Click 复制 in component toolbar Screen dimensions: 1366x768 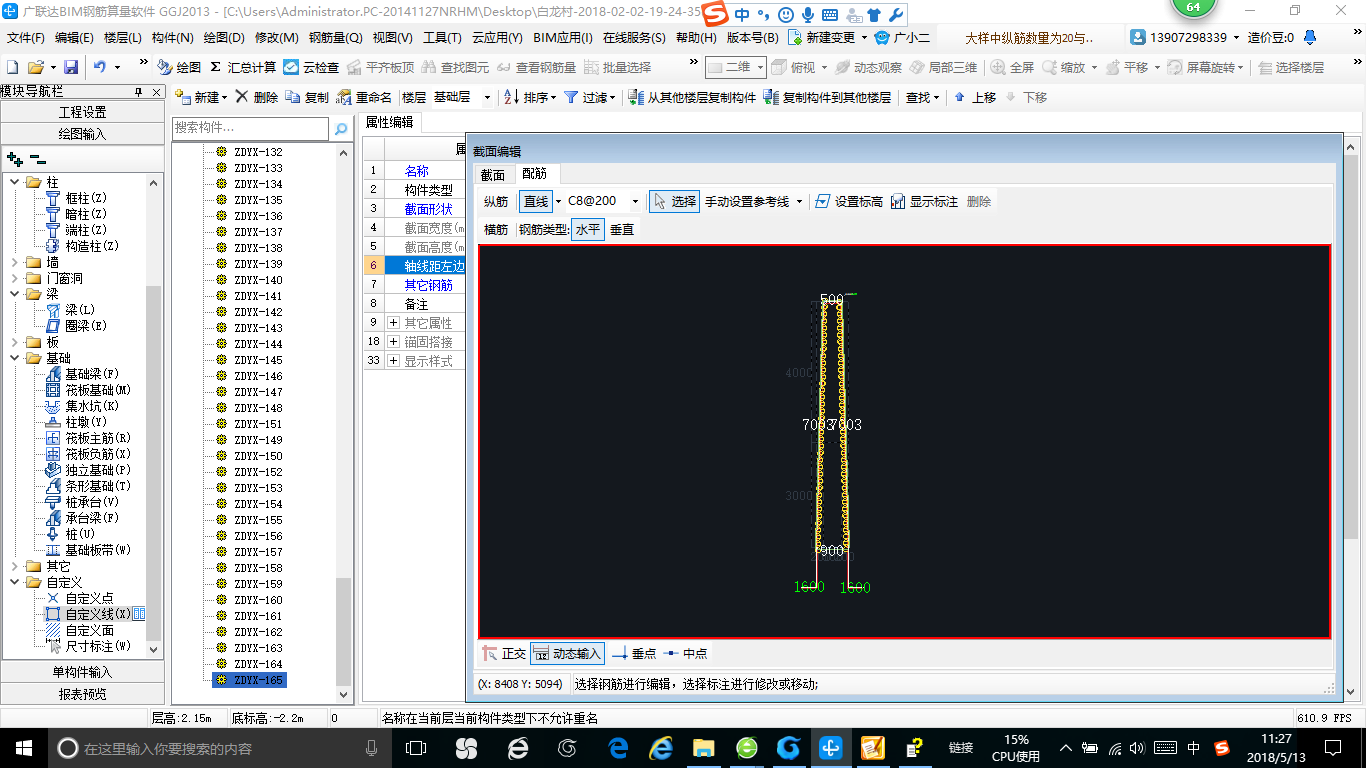point(308,97)
